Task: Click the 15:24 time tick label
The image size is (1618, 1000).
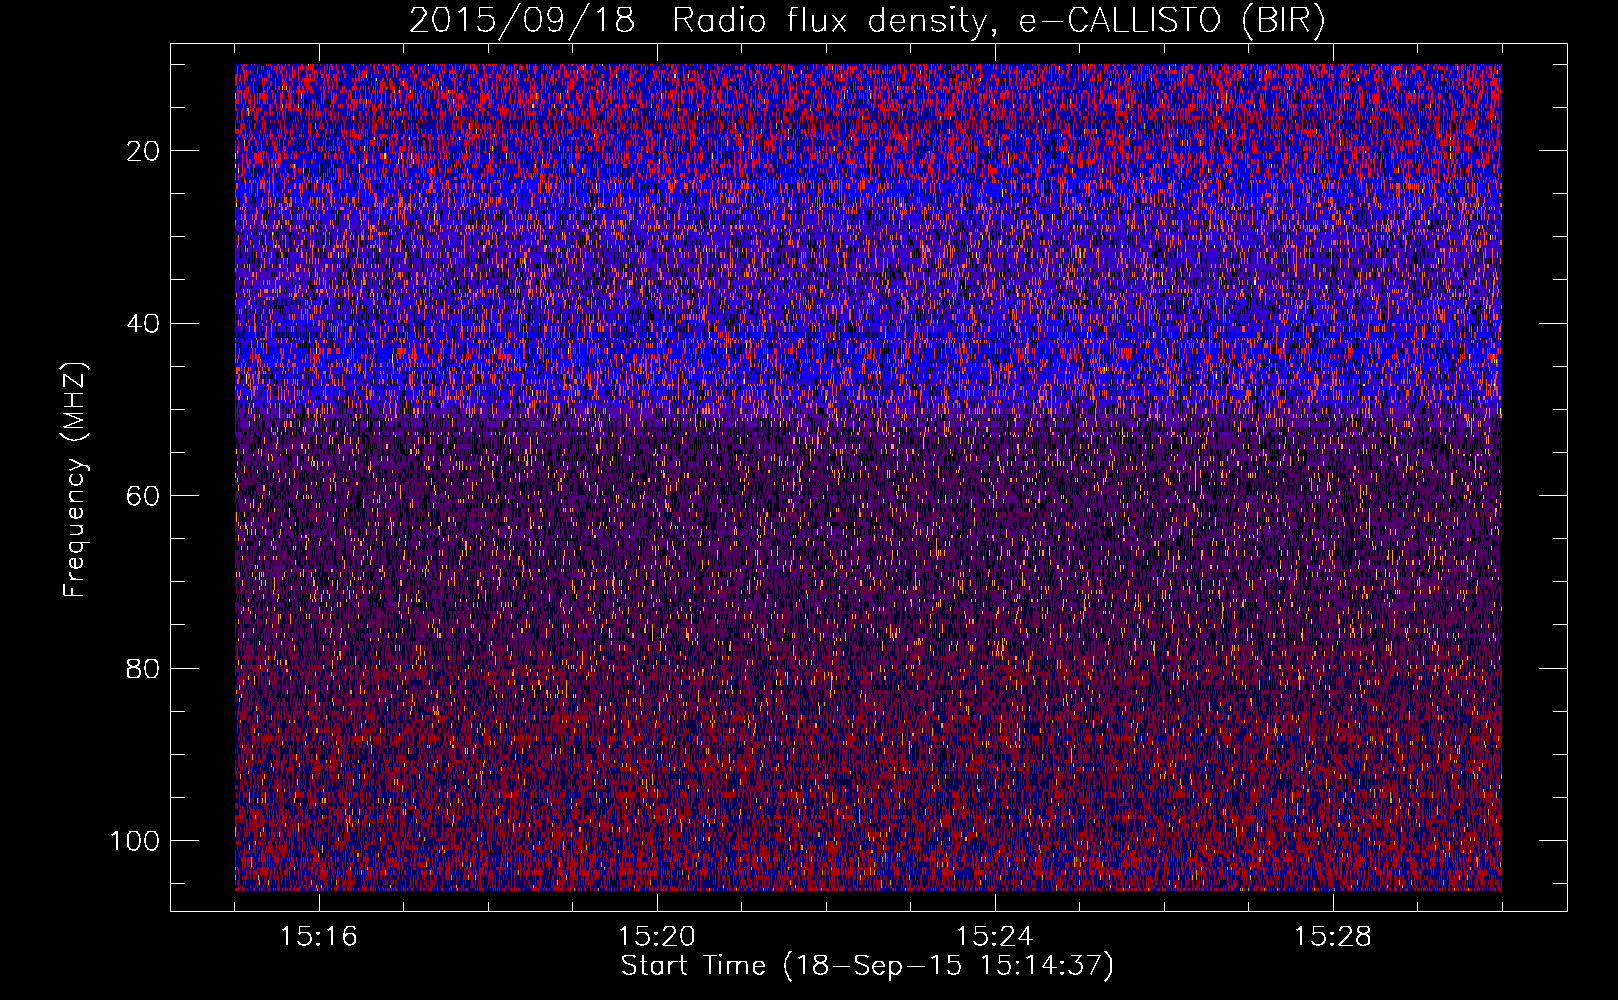Action: click(995, 937)
